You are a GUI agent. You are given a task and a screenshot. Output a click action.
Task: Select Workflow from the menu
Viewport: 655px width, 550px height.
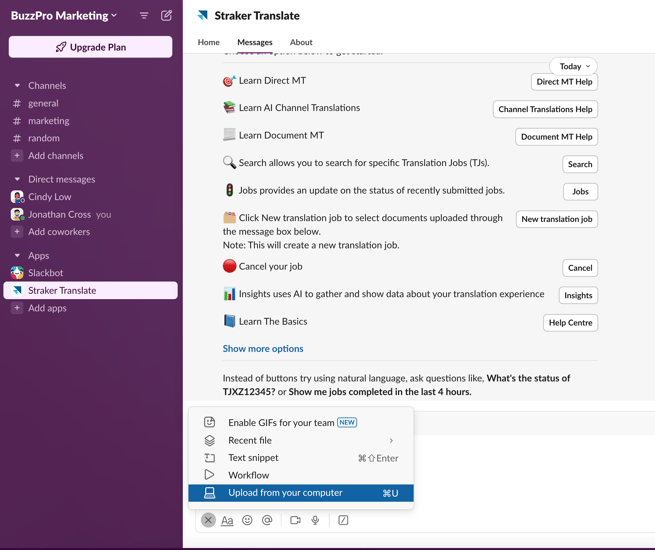(x=301, y=475)
